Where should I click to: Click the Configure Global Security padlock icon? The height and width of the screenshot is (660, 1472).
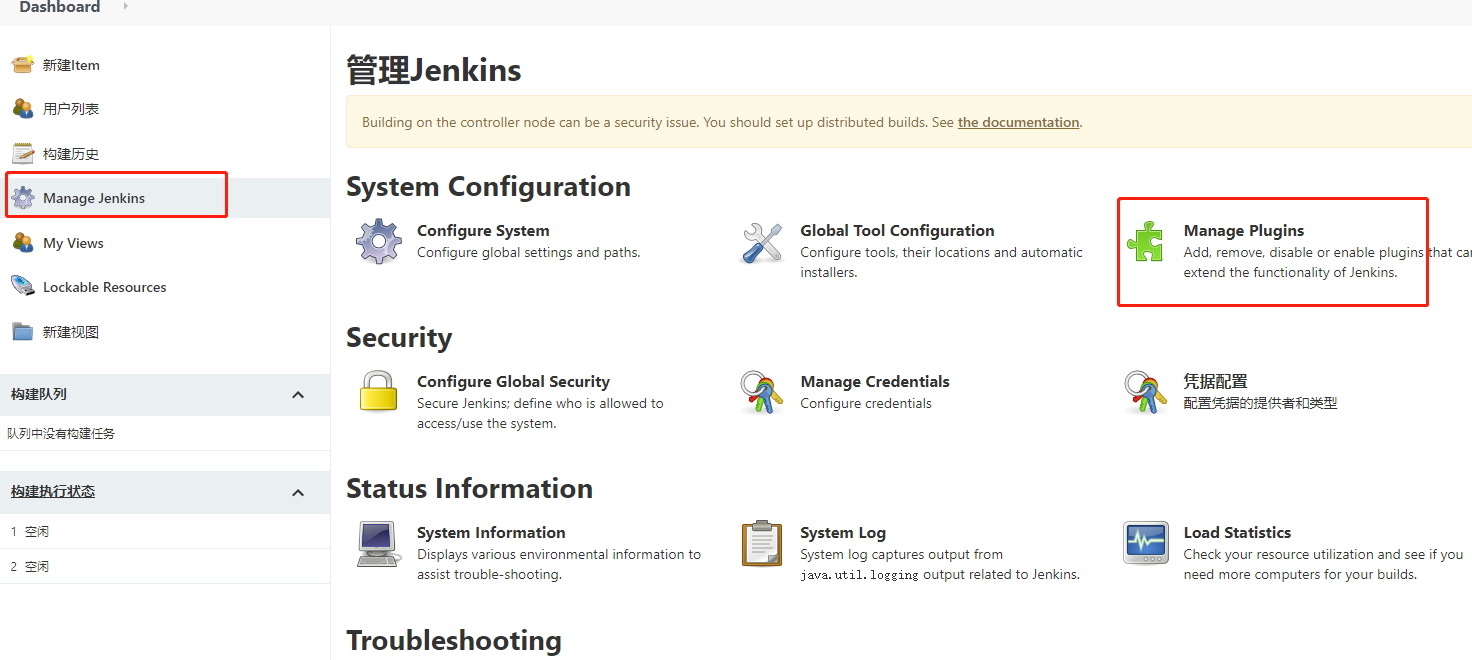click(x=379, y=391)
